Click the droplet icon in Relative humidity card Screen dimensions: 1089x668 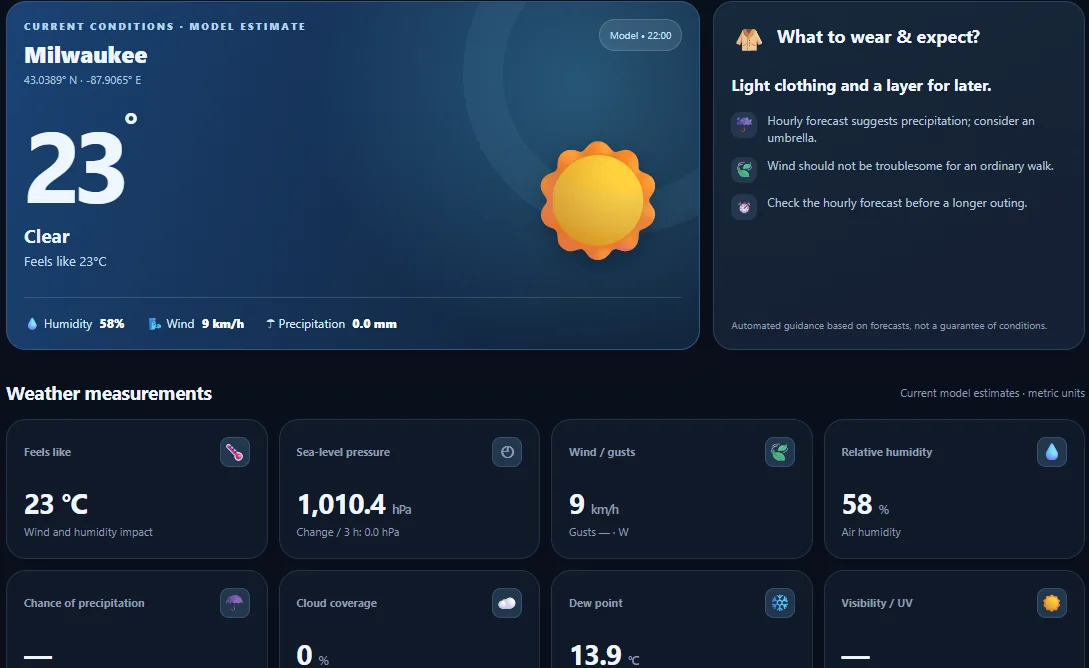[1051, 453]
